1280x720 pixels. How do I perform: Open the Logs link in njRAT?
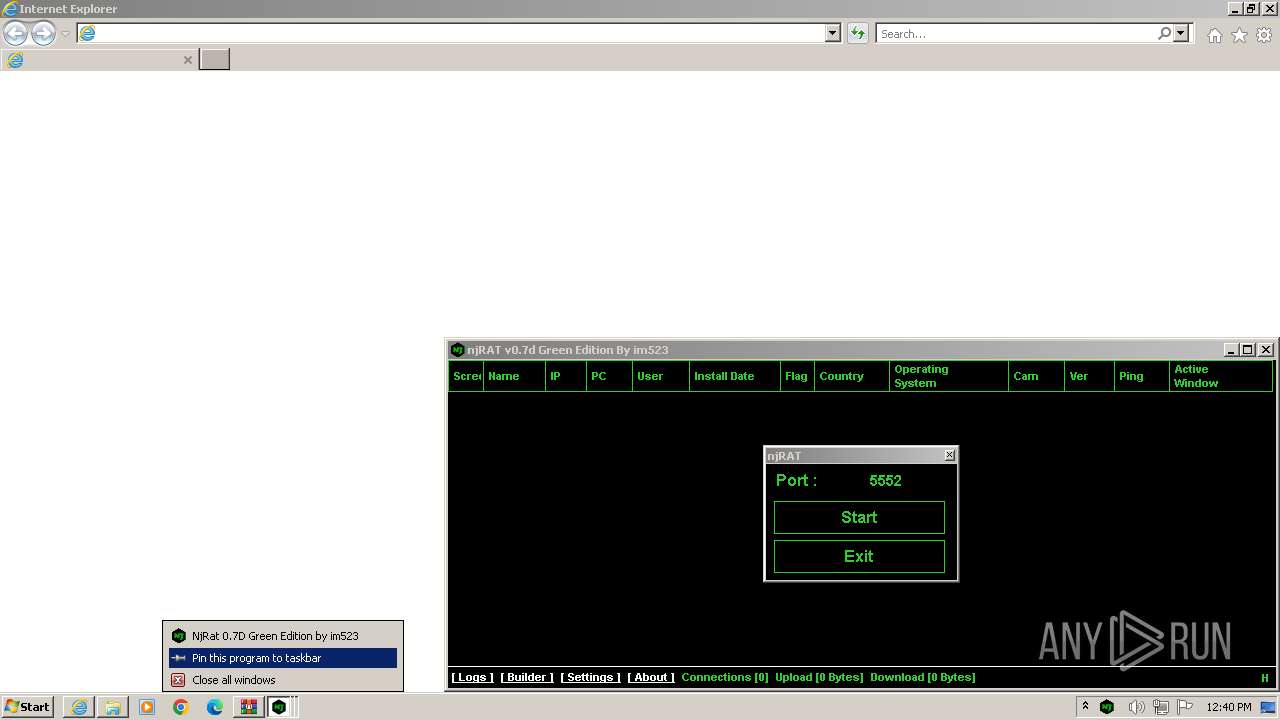[x=473, y=677]
